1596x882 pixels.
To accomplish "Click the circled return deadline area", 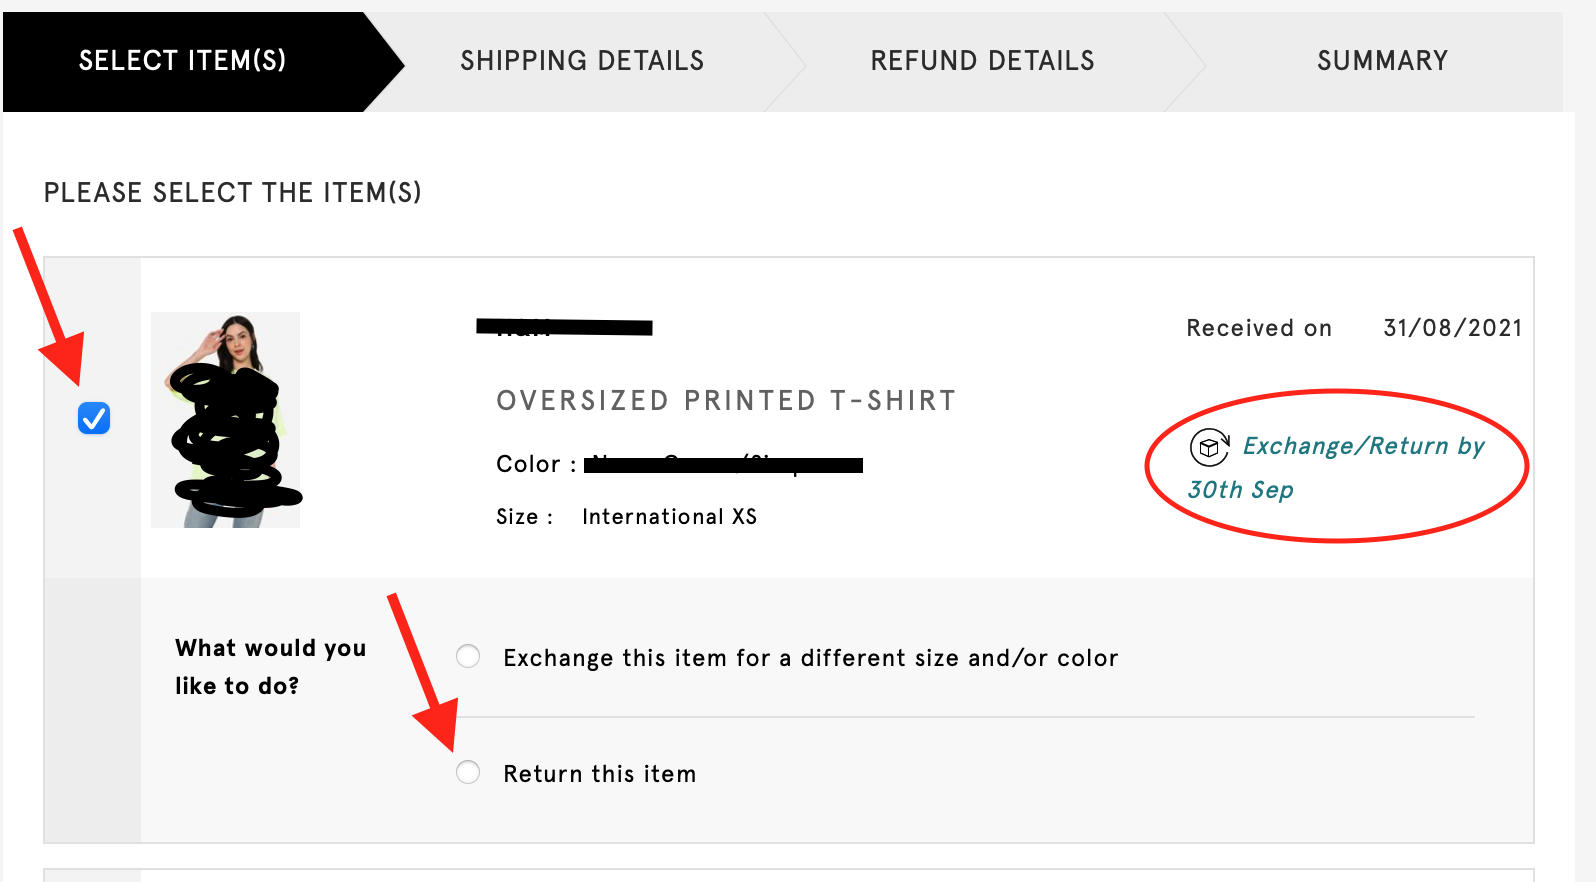I will point(1336,466).
